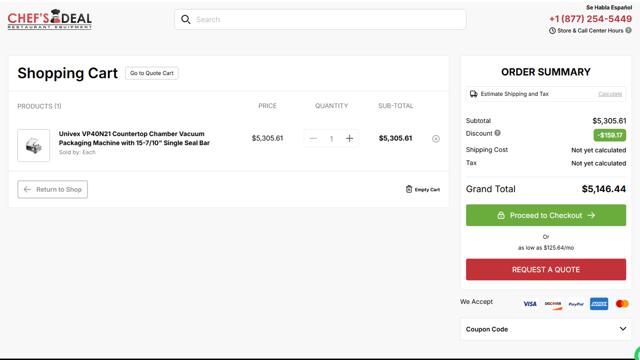The image size is (640, 360).
Task: Click the clock icon beside store hours
Action: [552, 31]
